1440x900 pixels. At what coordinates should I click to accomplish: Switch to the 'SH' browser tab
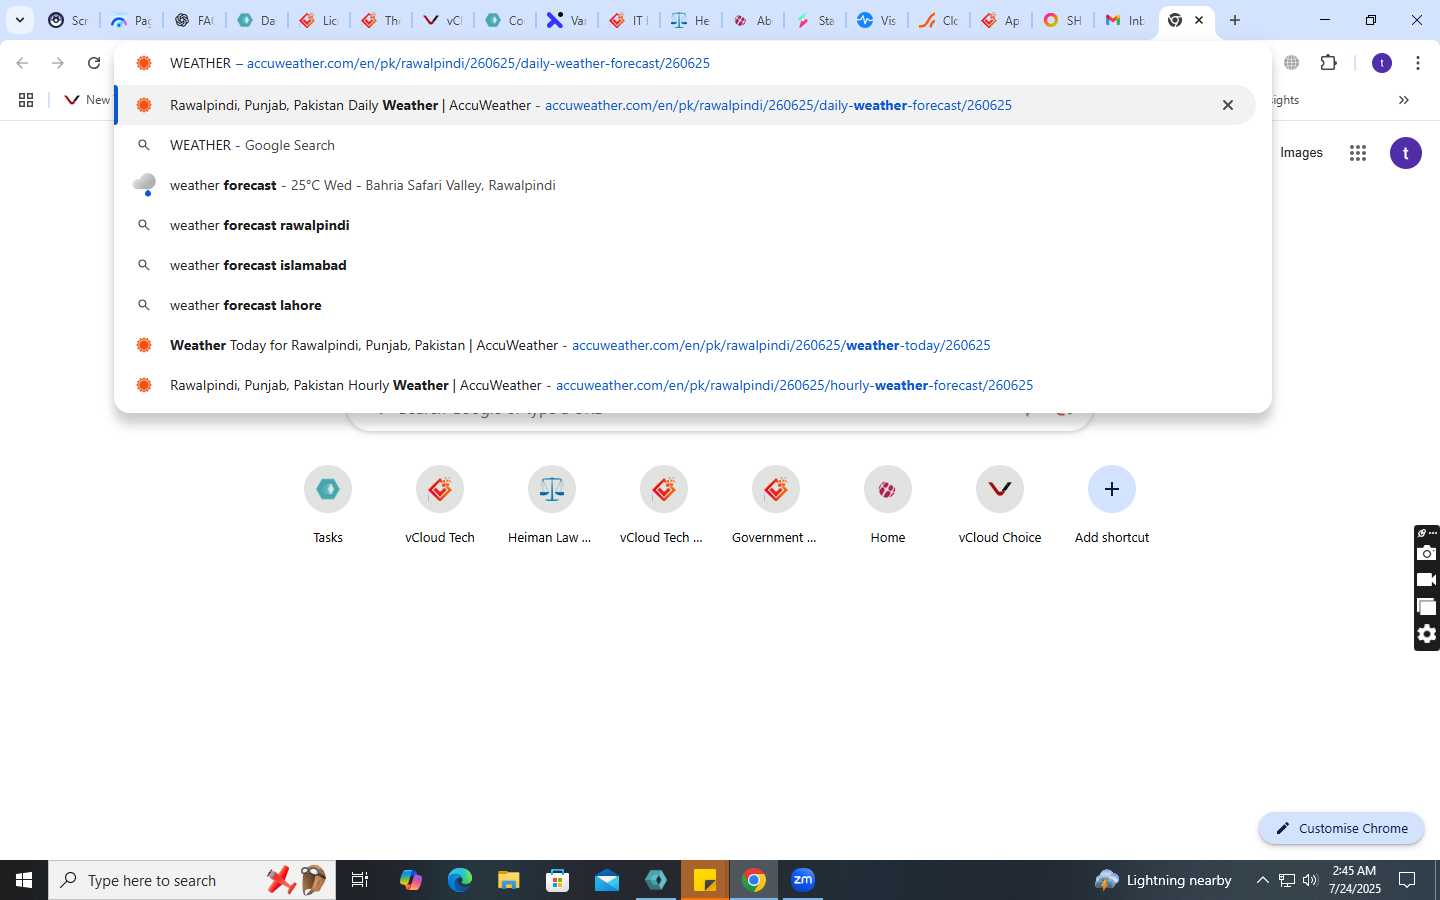[x=1063, y=20]
